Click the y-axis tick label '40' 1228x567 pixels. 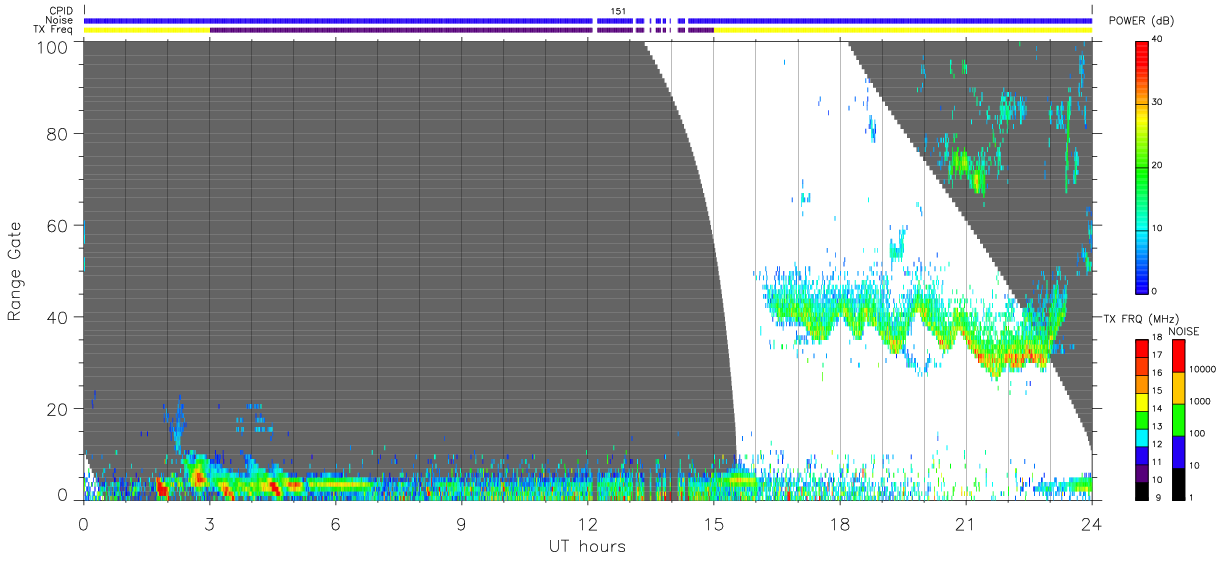pos(56,317)
